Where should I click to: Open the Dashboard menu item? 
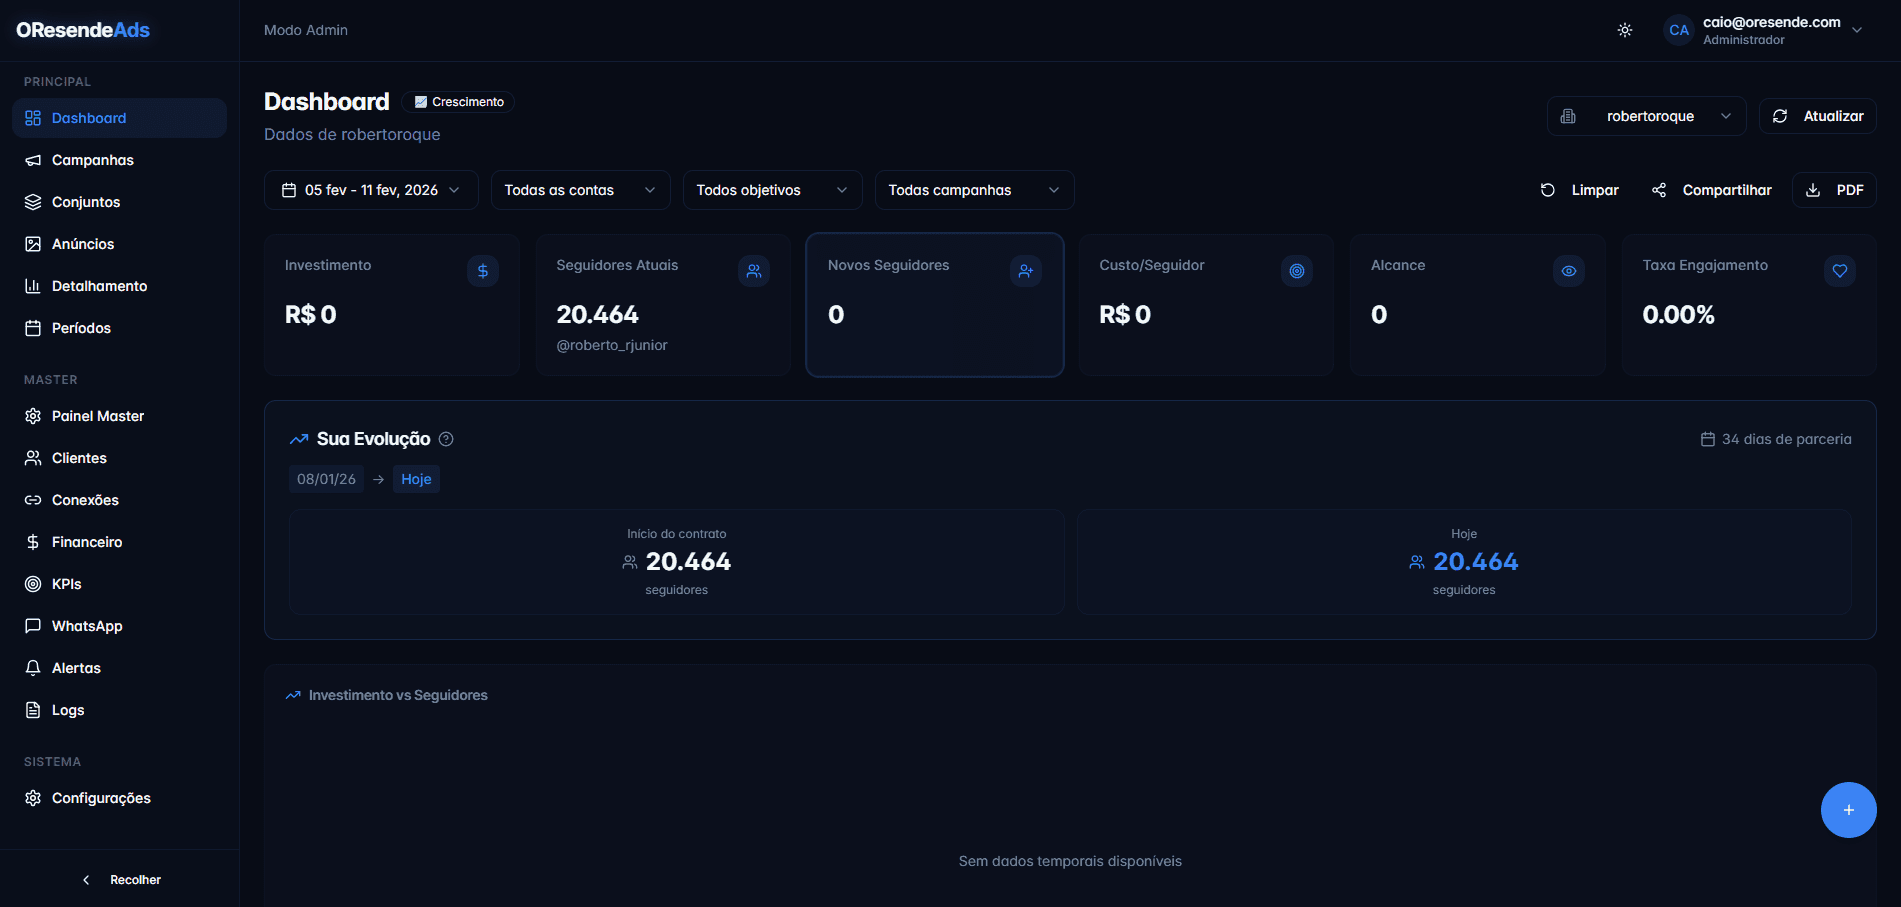(119, 118)
